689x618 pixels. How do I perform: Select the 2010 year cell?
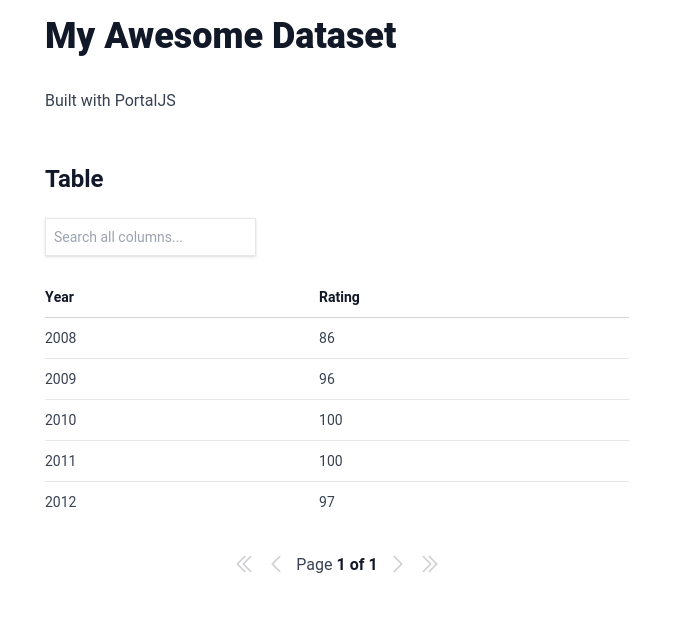point(61,420)
